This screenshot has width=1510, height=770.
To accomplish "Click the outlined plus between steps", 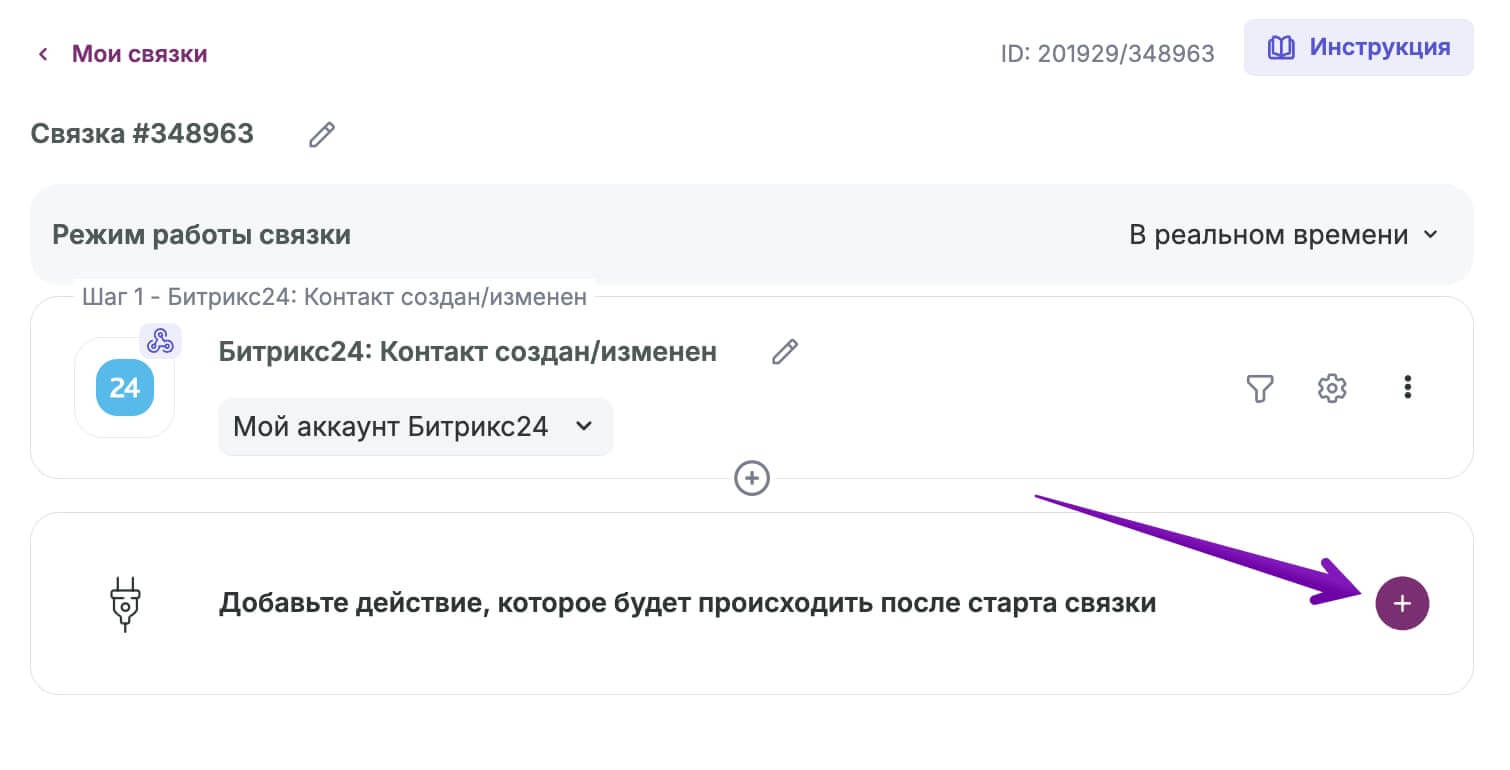I will tap(752, 478).
